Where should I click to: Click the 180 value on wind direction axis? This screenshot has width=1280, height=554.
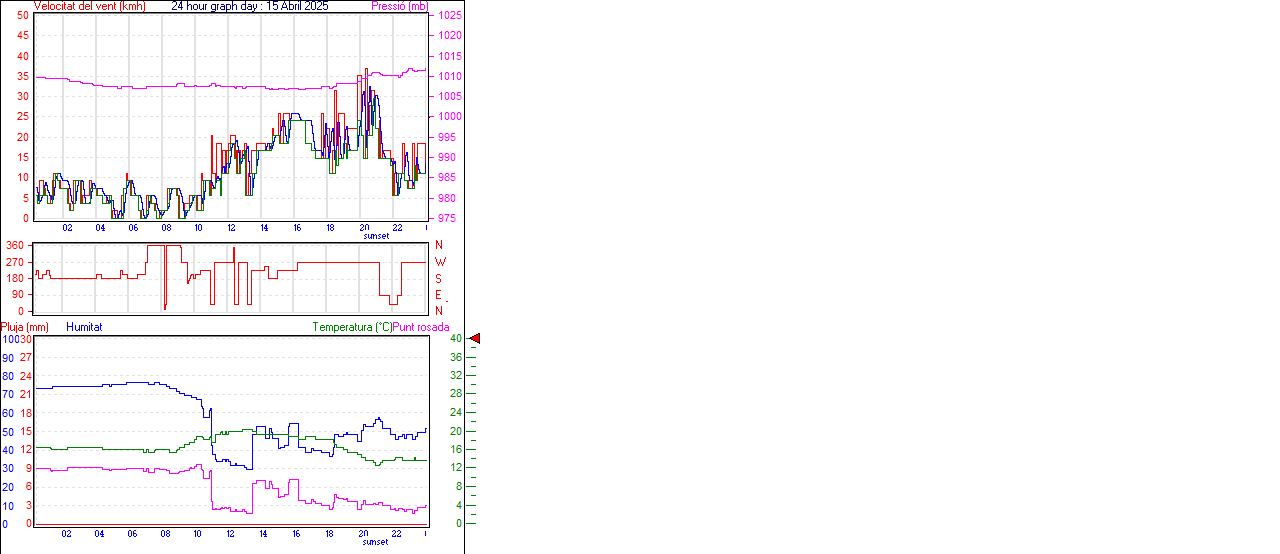coord(15,278)
